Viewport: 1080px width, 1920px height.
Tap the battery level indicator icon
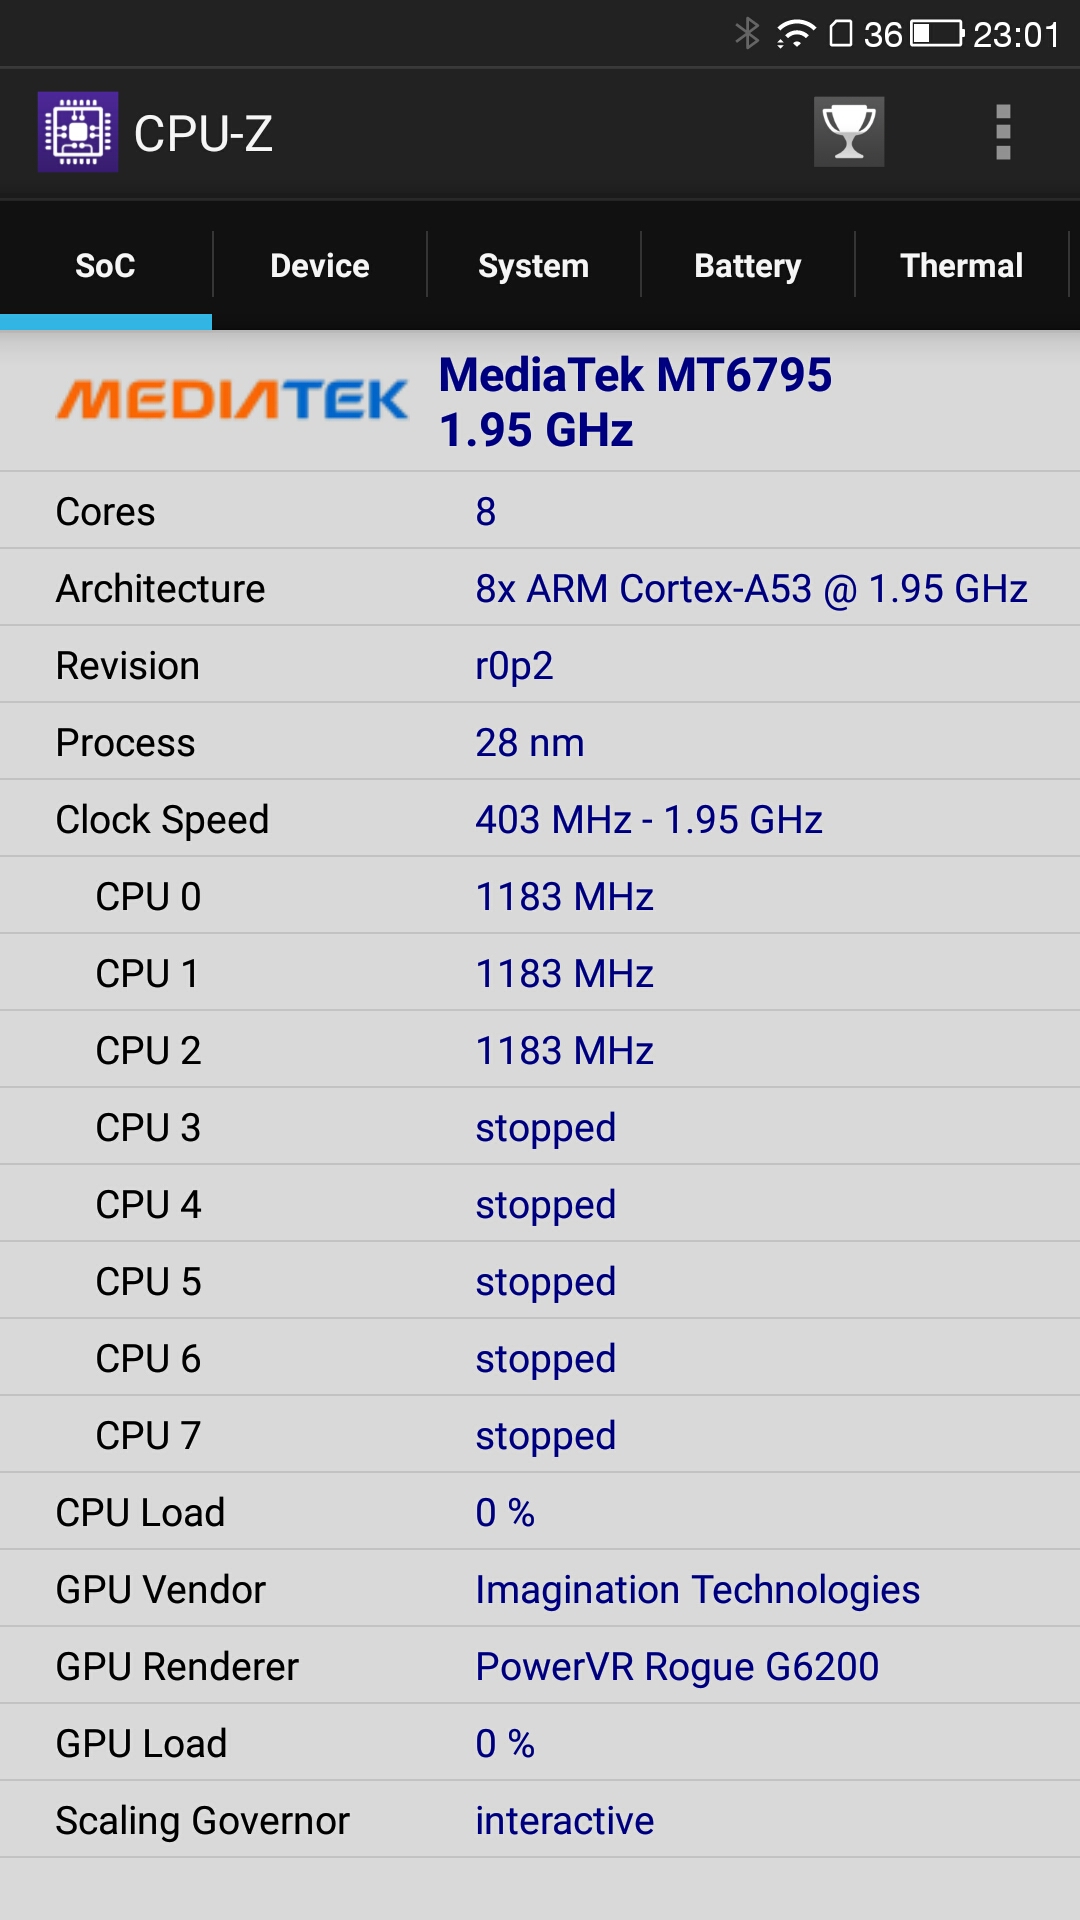pyautogui.click(x=937, y=33)
